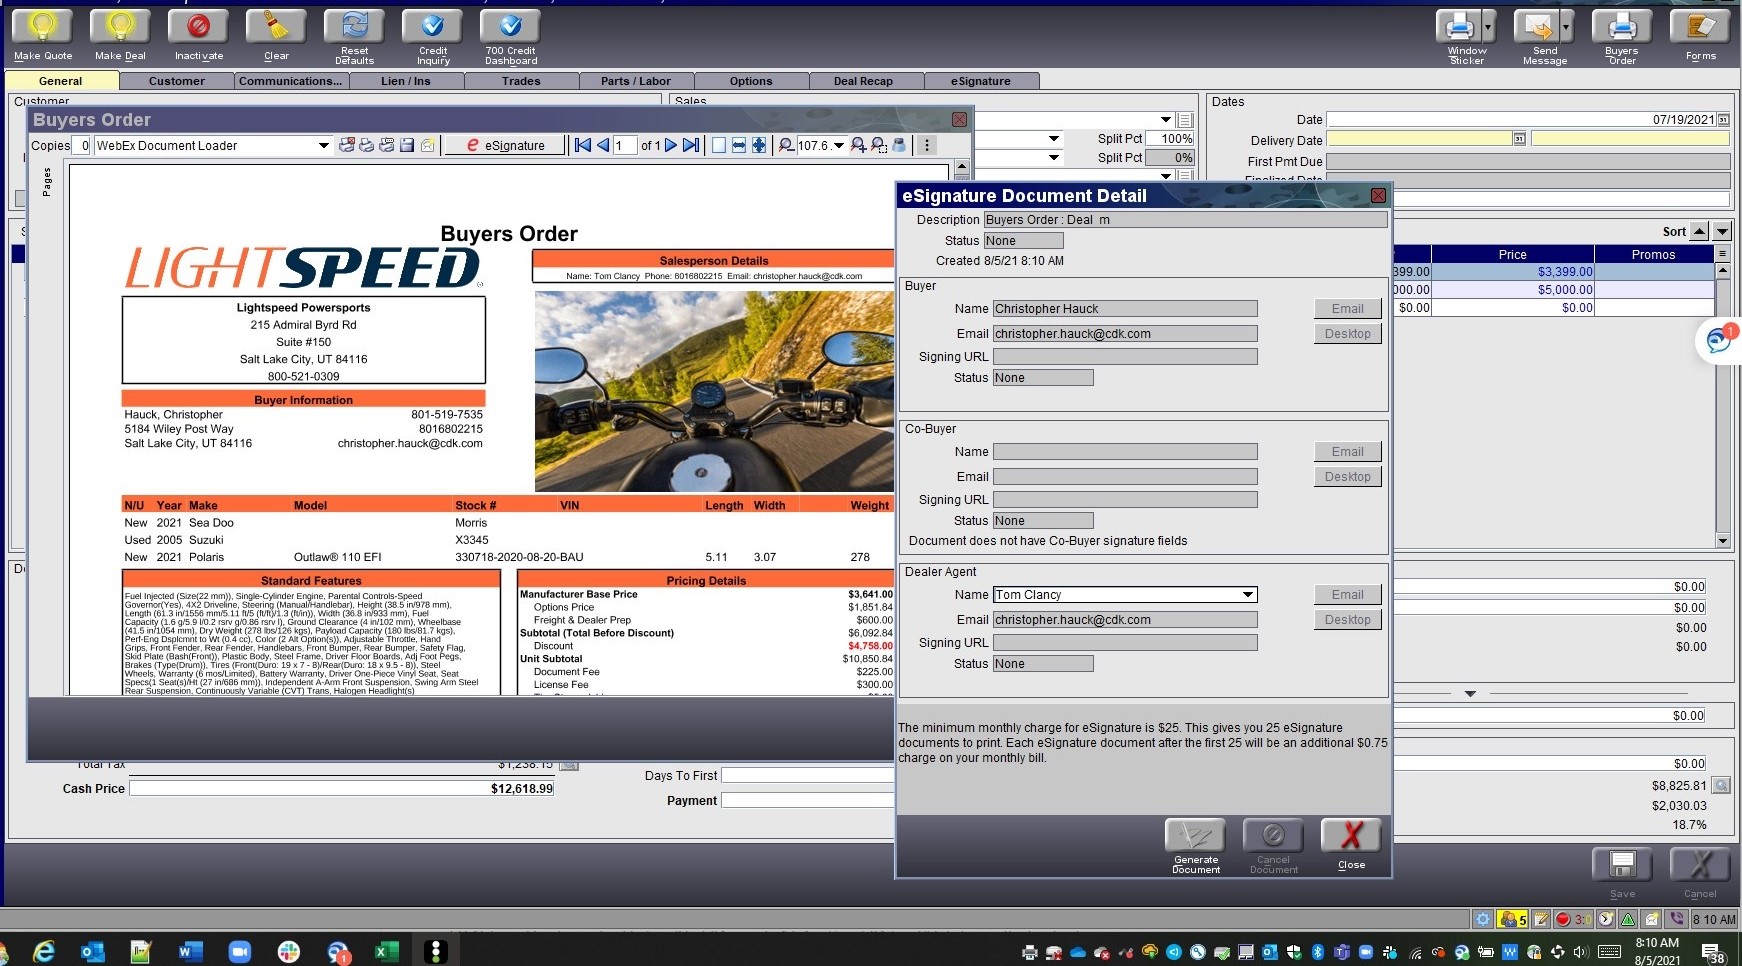The image size is (1742, 966).
Task: Click the Reset Defaults icon
Action: coord(355,25)
